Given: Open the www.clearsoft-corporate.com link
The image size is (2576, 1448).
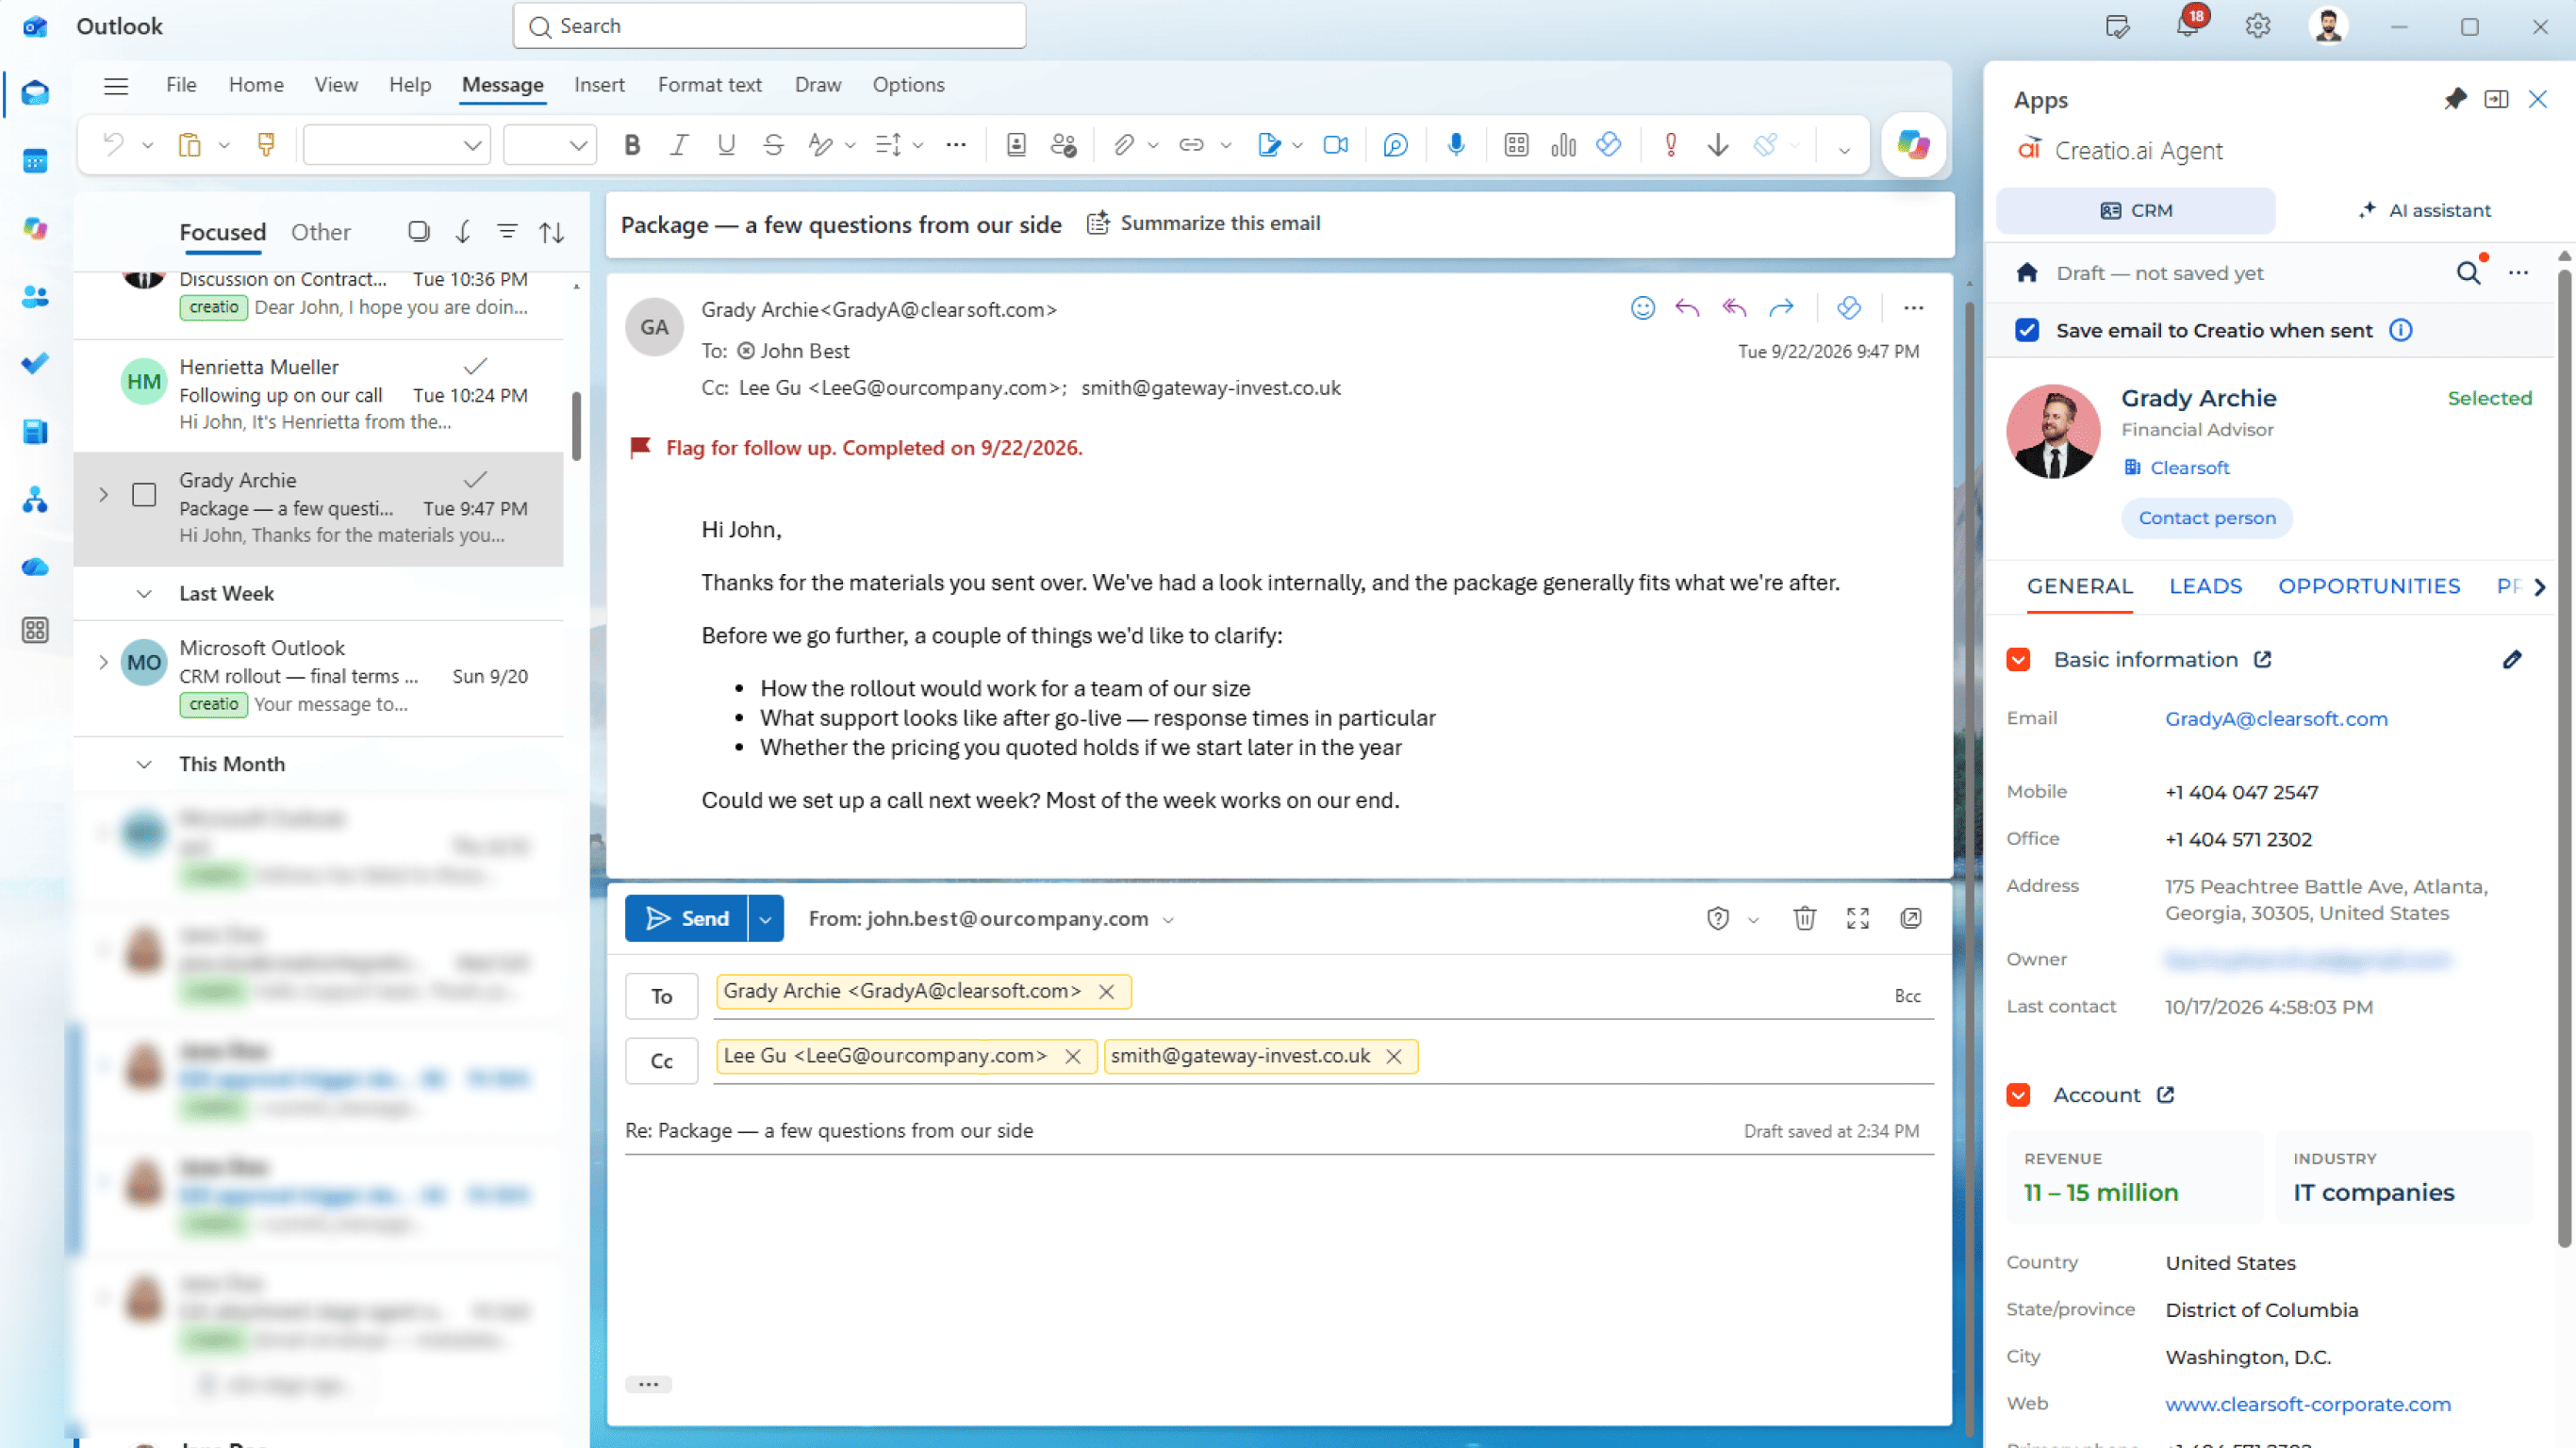Looking at the screenshot, I should point(2307,1404).
